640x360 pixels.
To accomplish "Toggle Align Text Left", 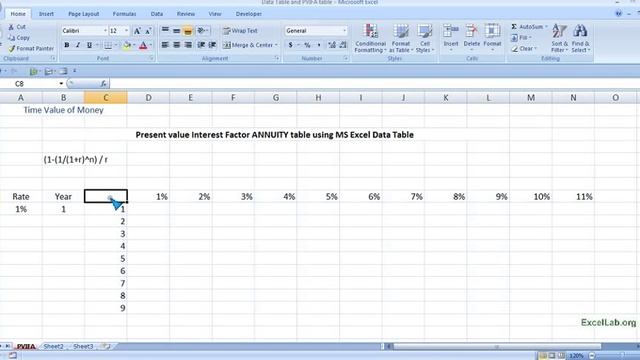I will (165, 45).
